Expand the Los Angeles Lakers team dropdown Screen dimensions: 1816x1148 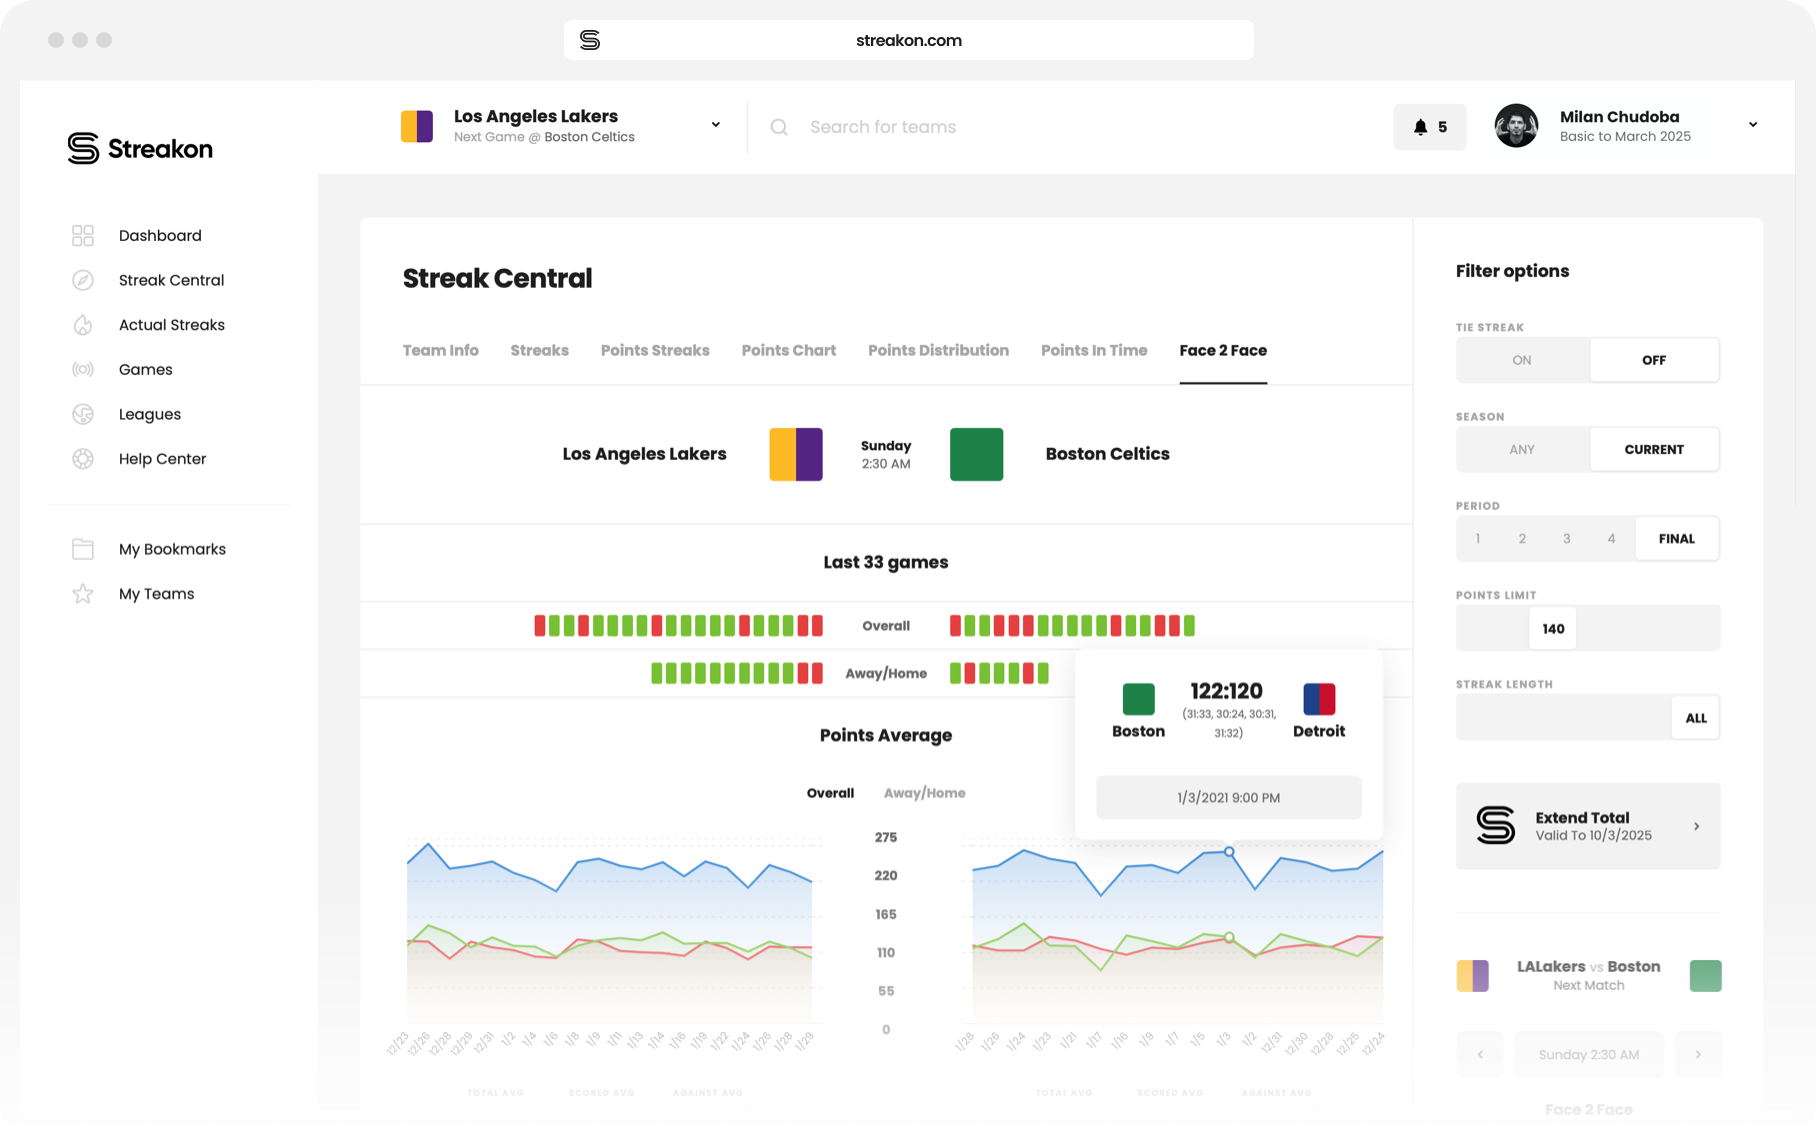(716, 125)
